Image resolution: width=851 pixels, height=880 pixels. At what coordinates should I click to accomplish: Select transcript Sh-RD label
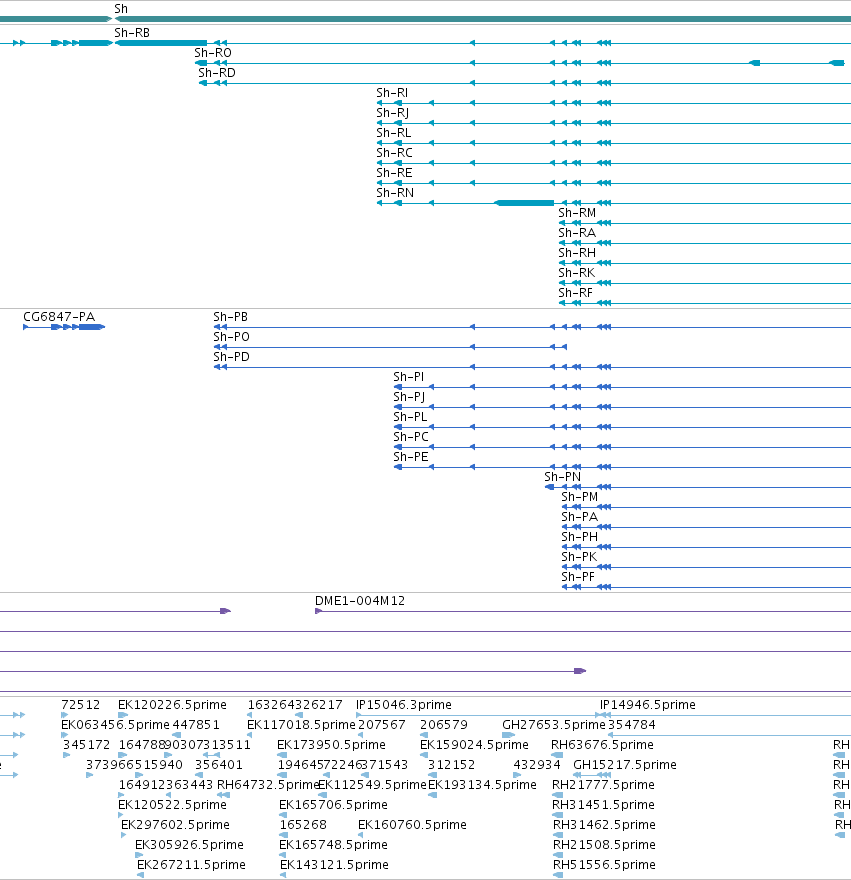[x=217, y=73]
